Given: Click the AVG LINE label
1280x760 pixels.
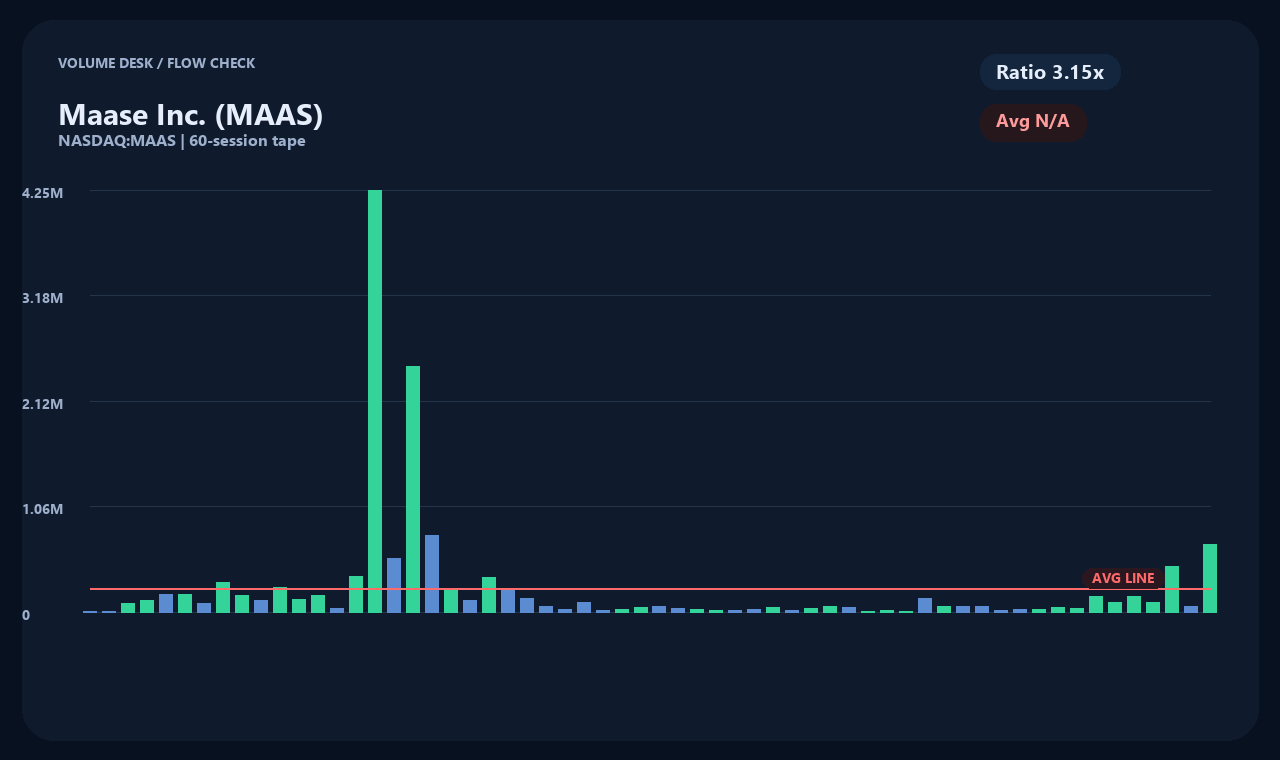Looking at the screenshot, I should point(1123,578).
